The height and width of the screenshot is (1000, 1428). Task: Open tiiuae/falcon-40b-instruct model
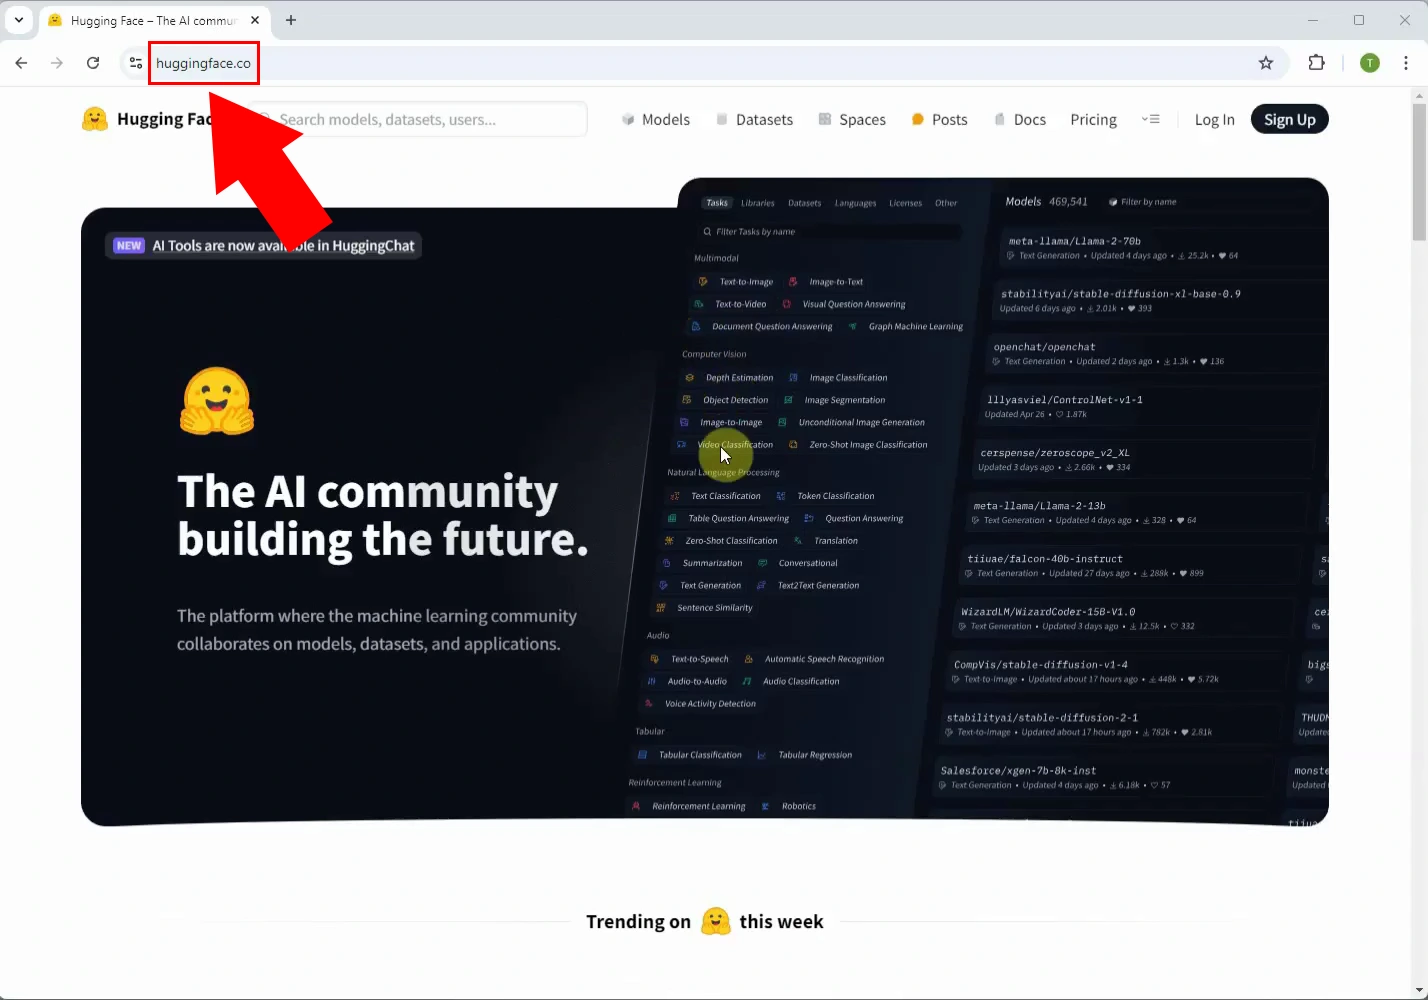pyautogui.click(x=1133, y=566)
